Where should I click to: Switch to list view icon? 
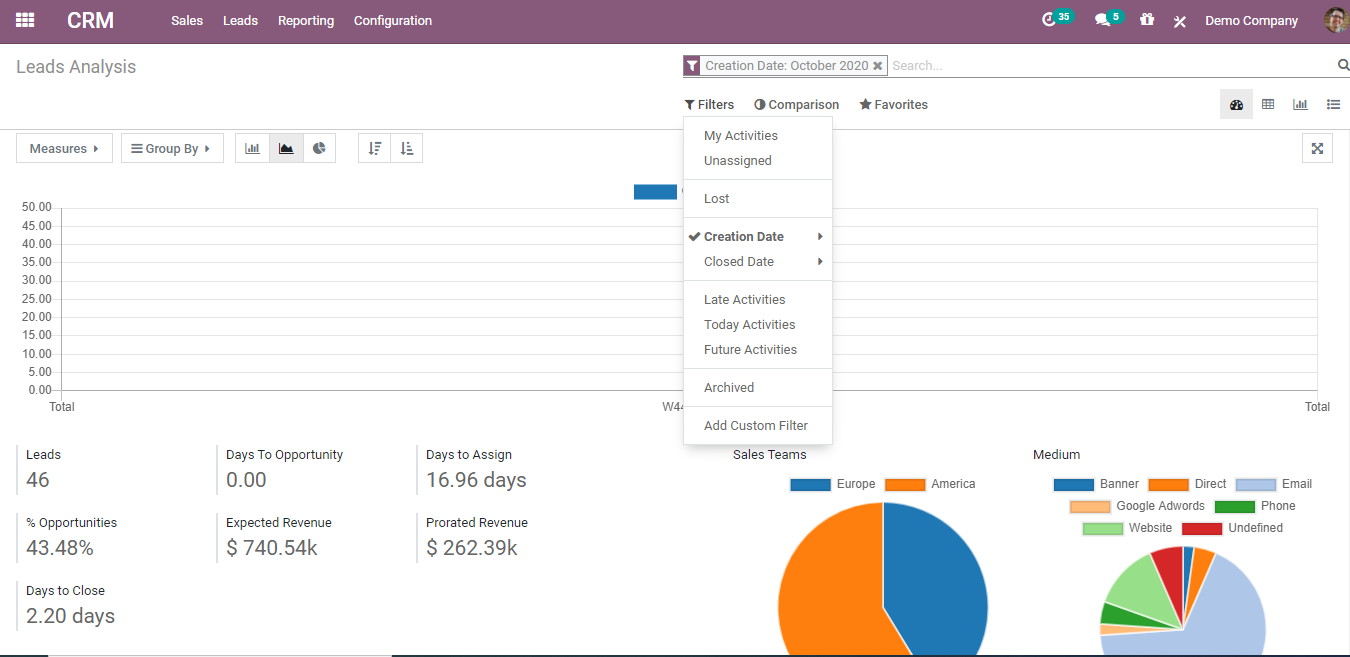pos(1333,105)
